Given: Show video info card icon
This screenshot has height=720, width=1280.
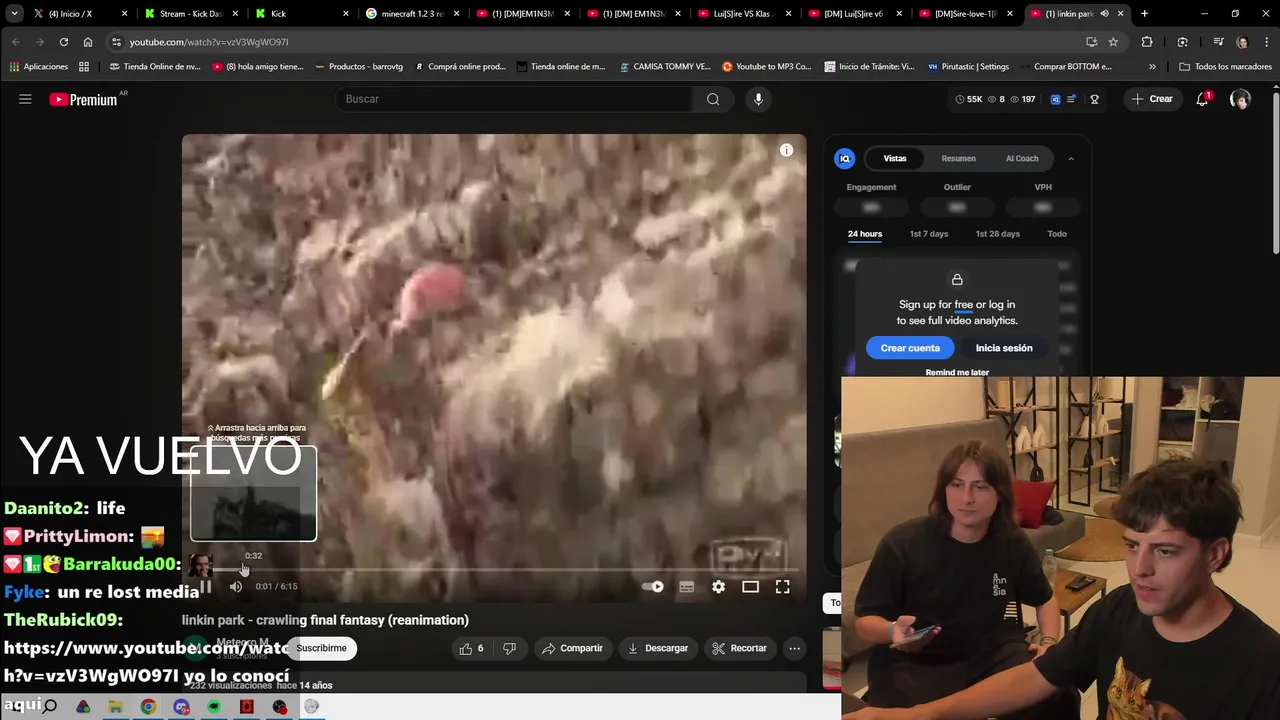Looking at the screenshot, I should tap(786, 150).
